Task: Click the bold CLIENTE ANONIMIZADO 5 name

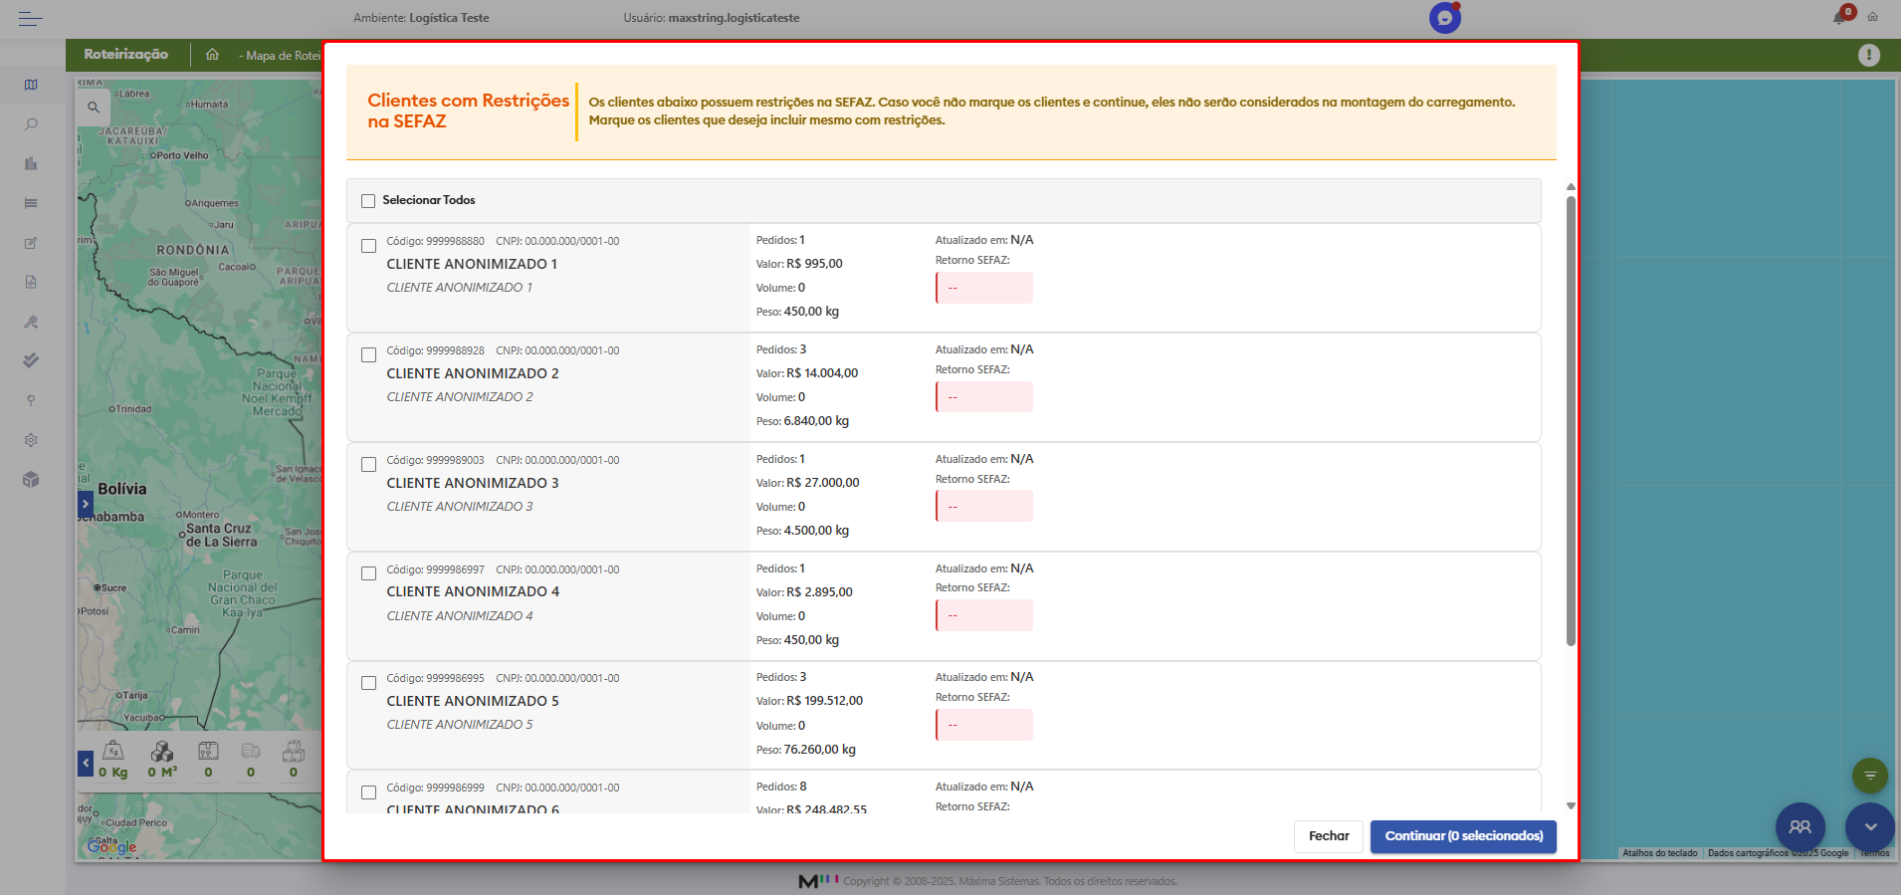Action: pos(473,701)
